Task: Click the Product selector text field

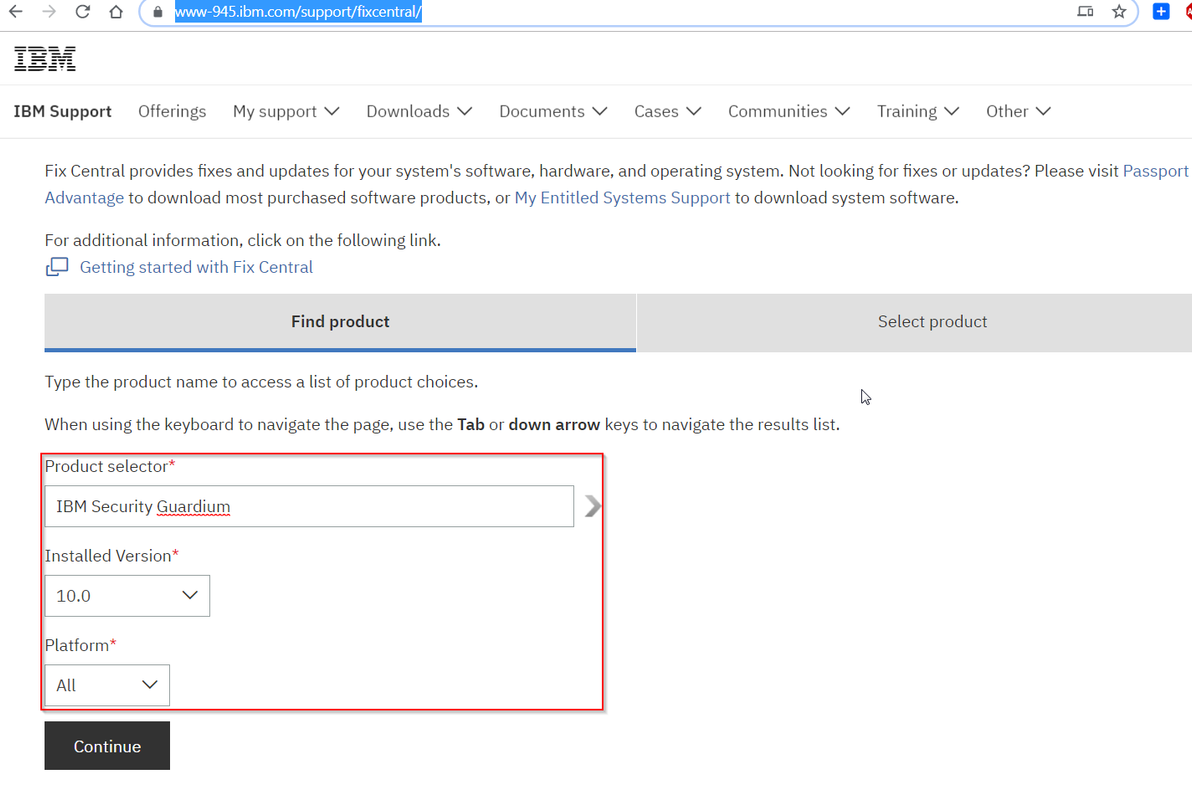Action: pos(309,506)
